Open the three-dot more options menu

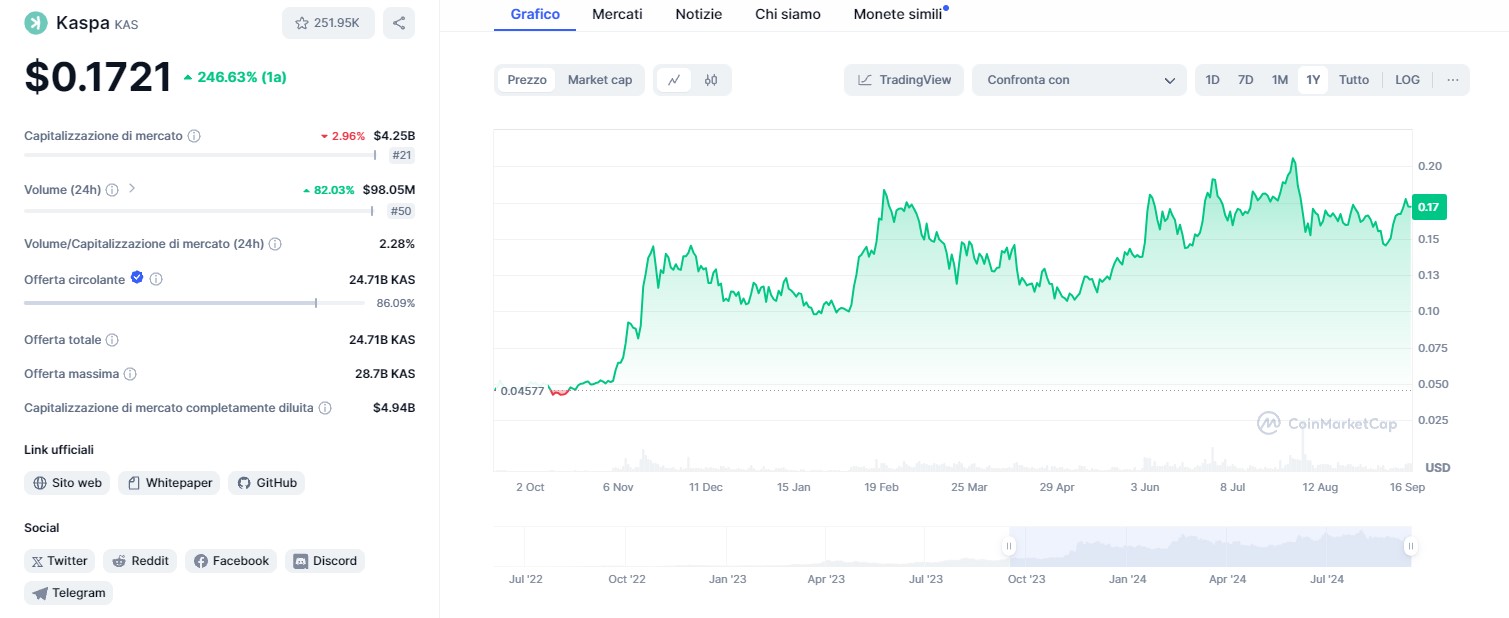tap(1452, 80)
